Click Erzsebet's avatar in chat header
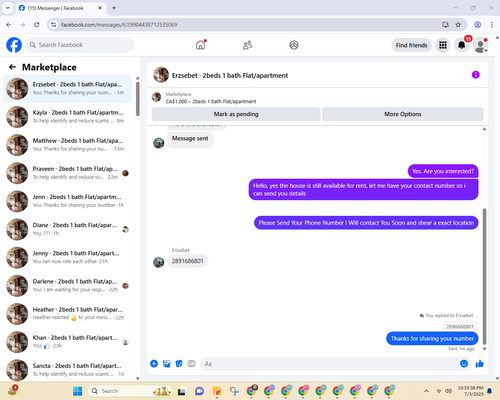Screen dimensions: 500x400 point(161,75)
